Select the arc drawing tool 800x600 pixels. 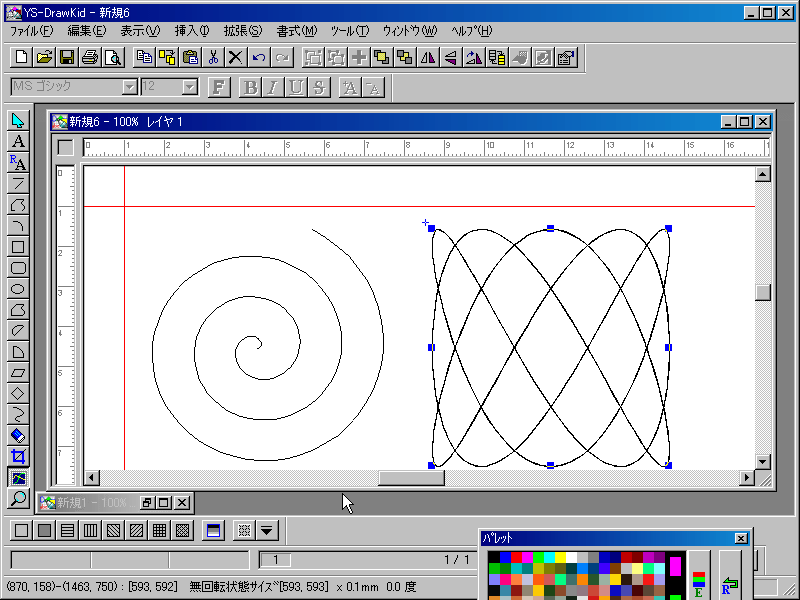tap(18, 226)
